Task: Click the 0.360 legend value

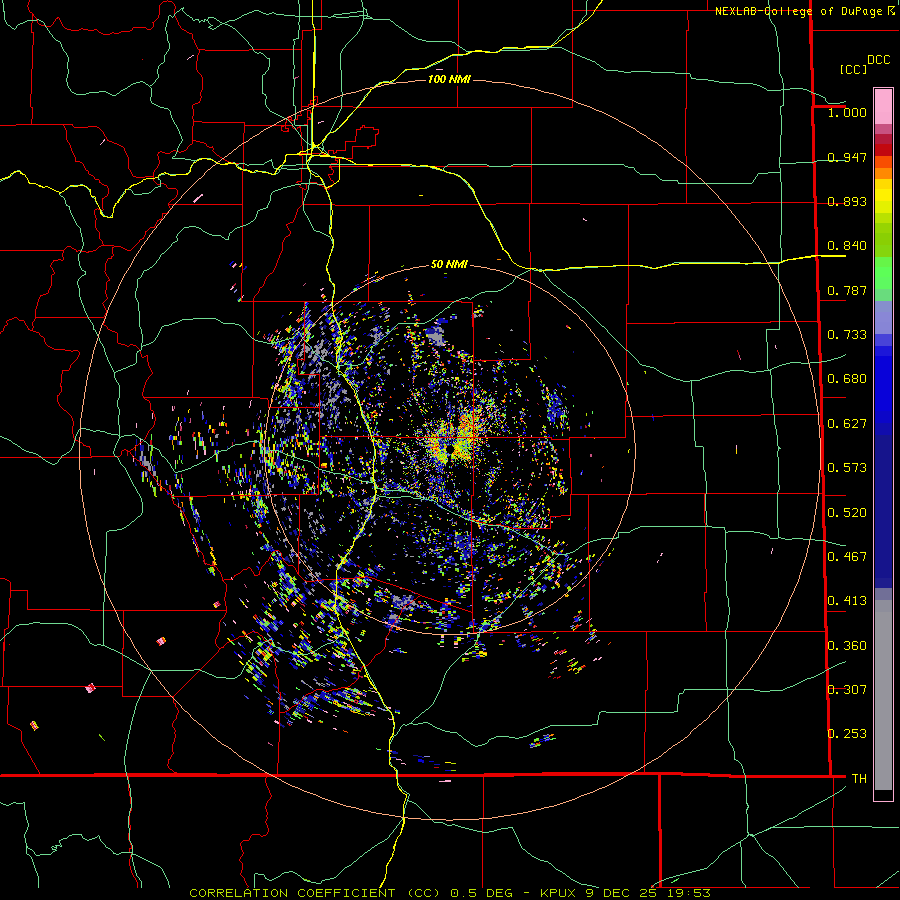Action: [847, 646]
